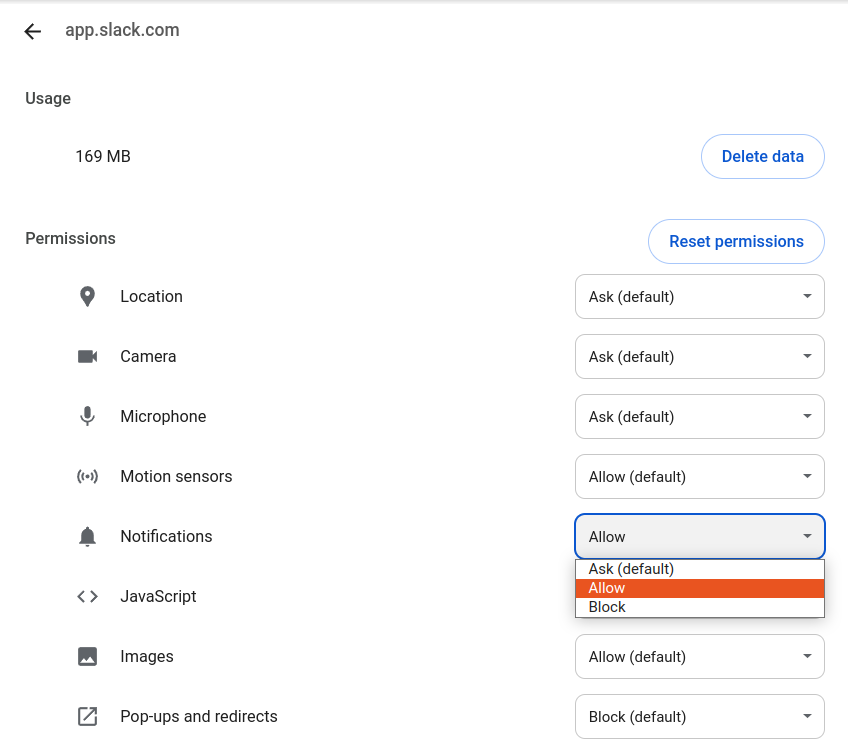Open the Location permission dropdown
Viewport: 848px width, 750px height.
tap(699, 296)
